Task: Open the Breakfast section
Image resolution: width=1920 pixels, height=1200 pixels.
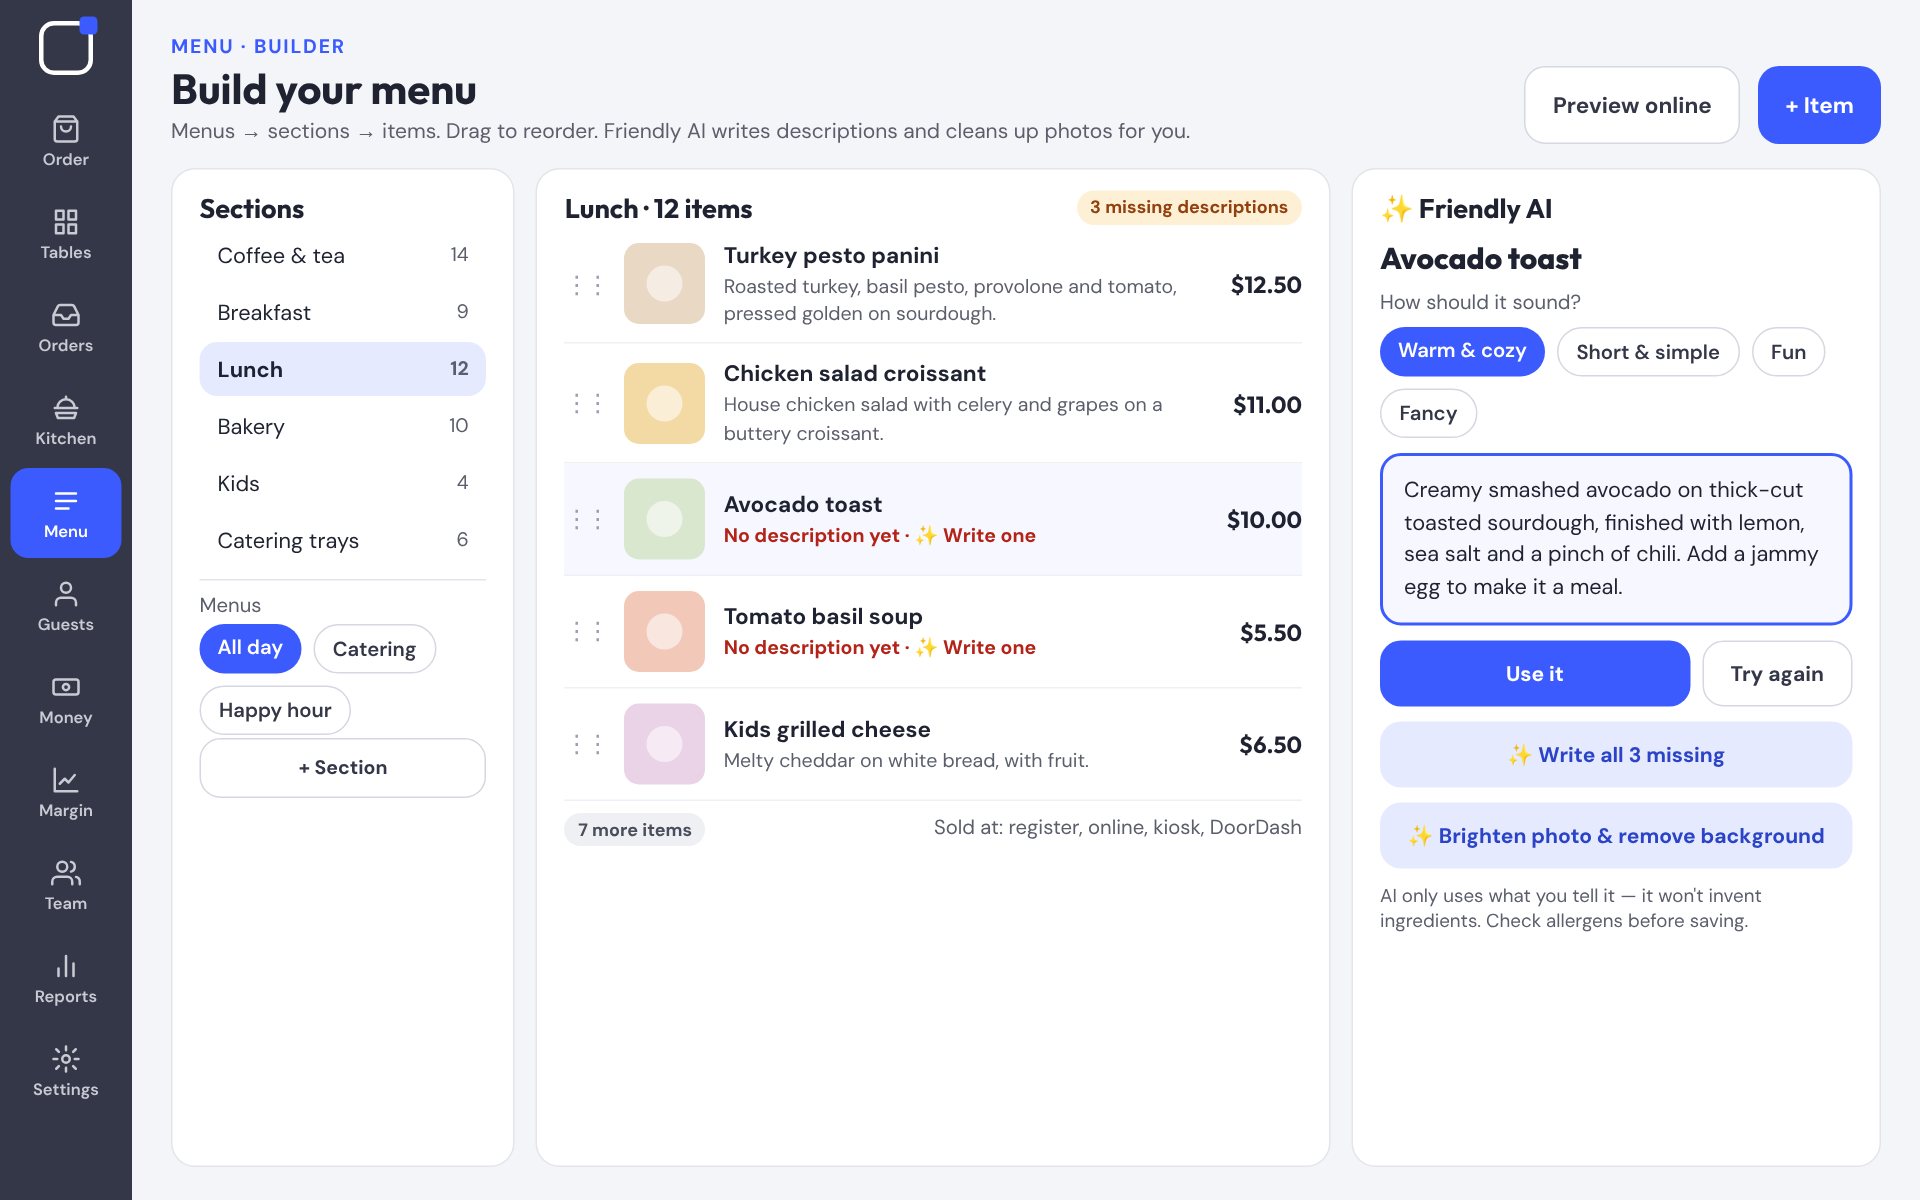Action: [342, 312]
